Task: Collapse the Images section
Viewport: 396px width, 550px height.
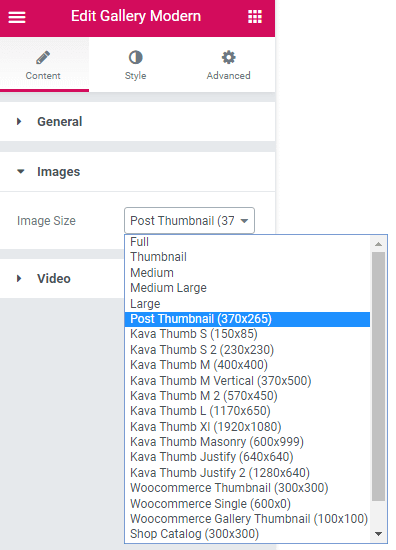Action: 137,172
